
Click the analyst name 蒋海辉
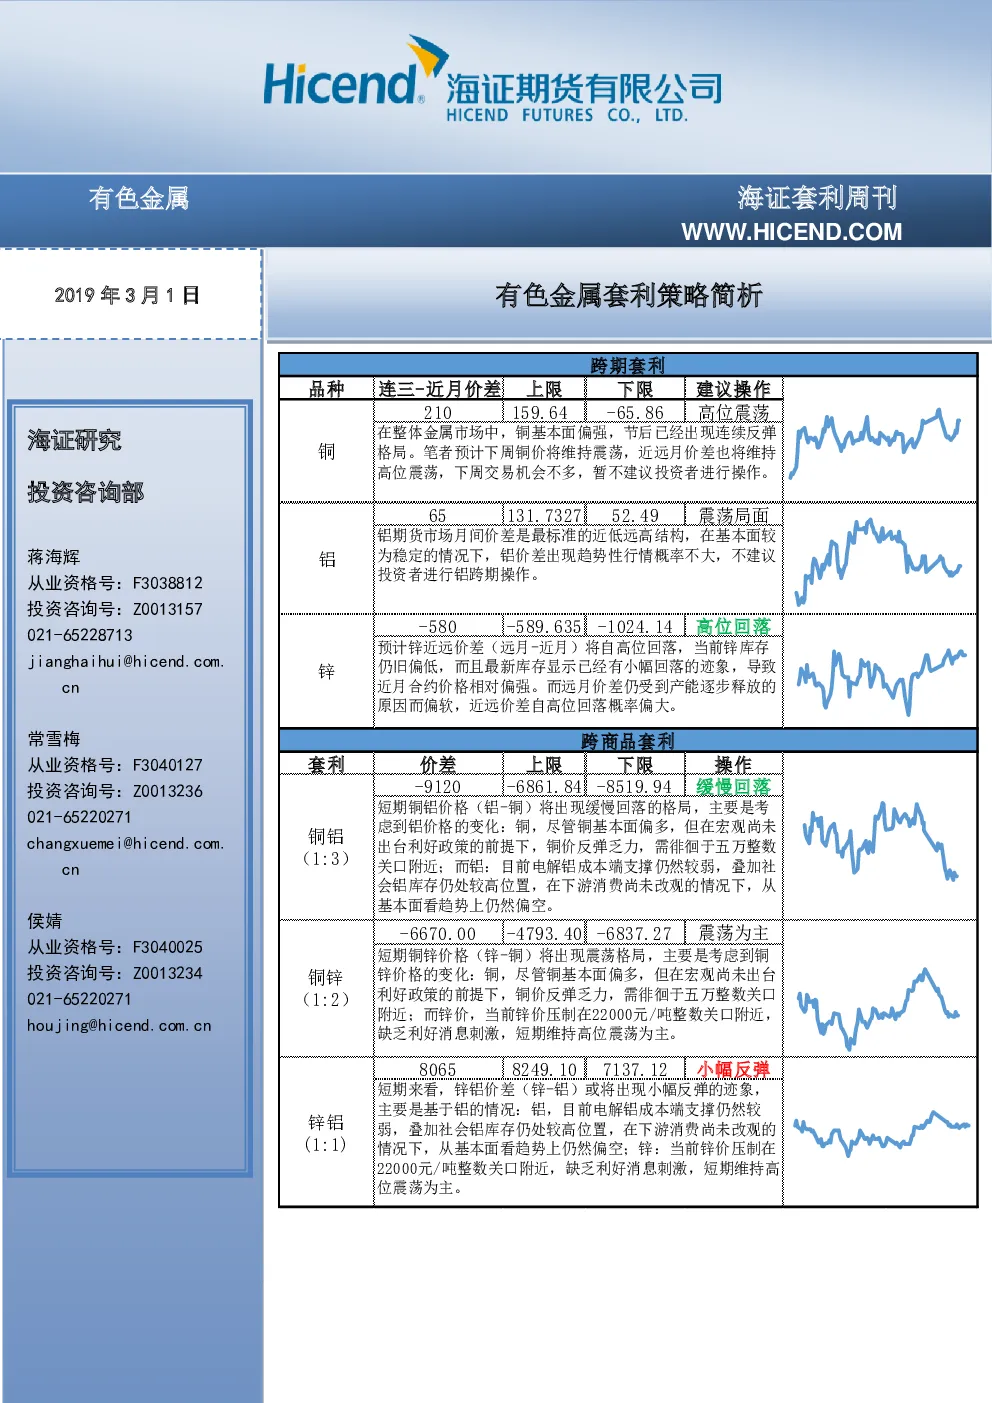pos(53,556)
